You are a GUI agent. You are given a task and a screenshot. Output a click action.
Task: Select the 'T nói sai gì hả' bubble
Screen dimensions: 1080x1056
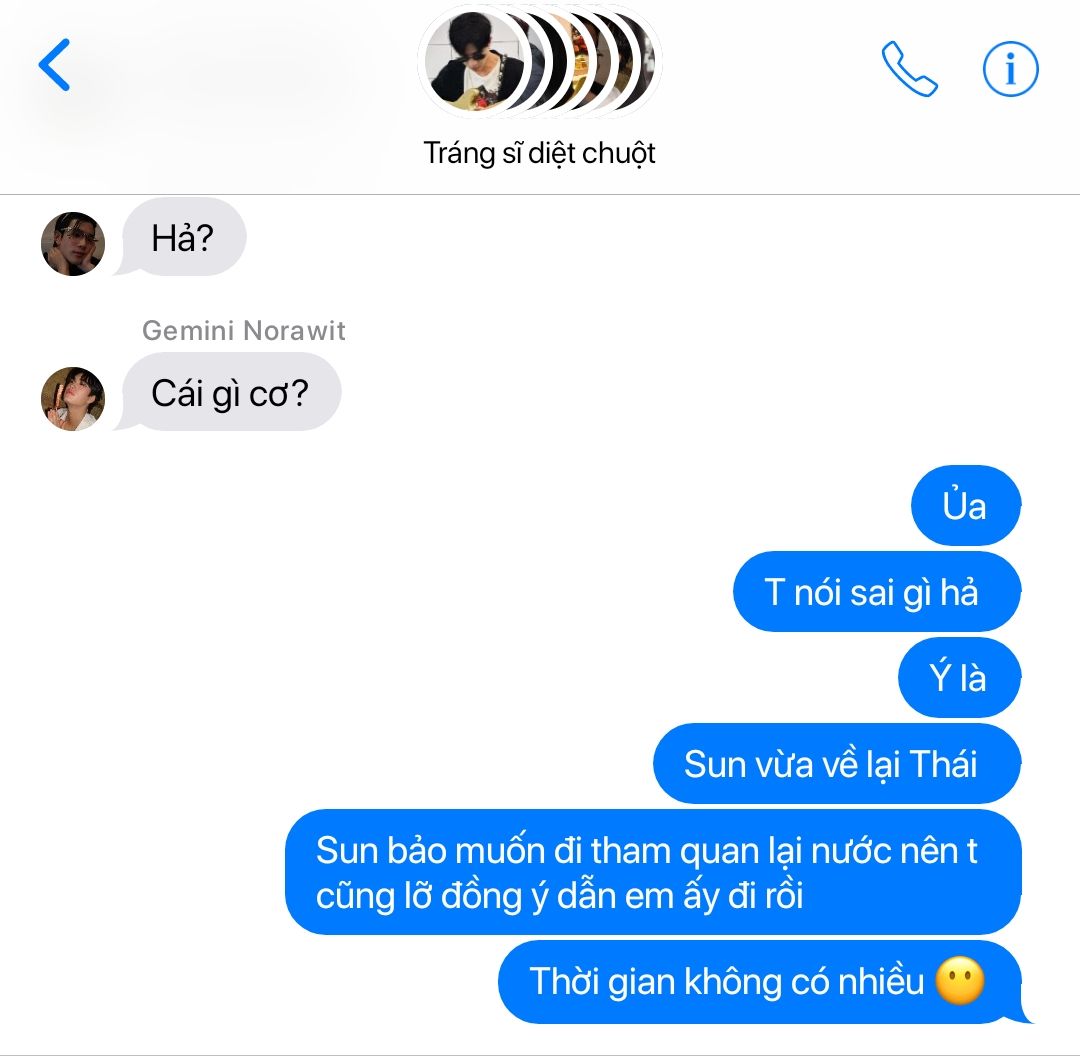tap(877, 592)
